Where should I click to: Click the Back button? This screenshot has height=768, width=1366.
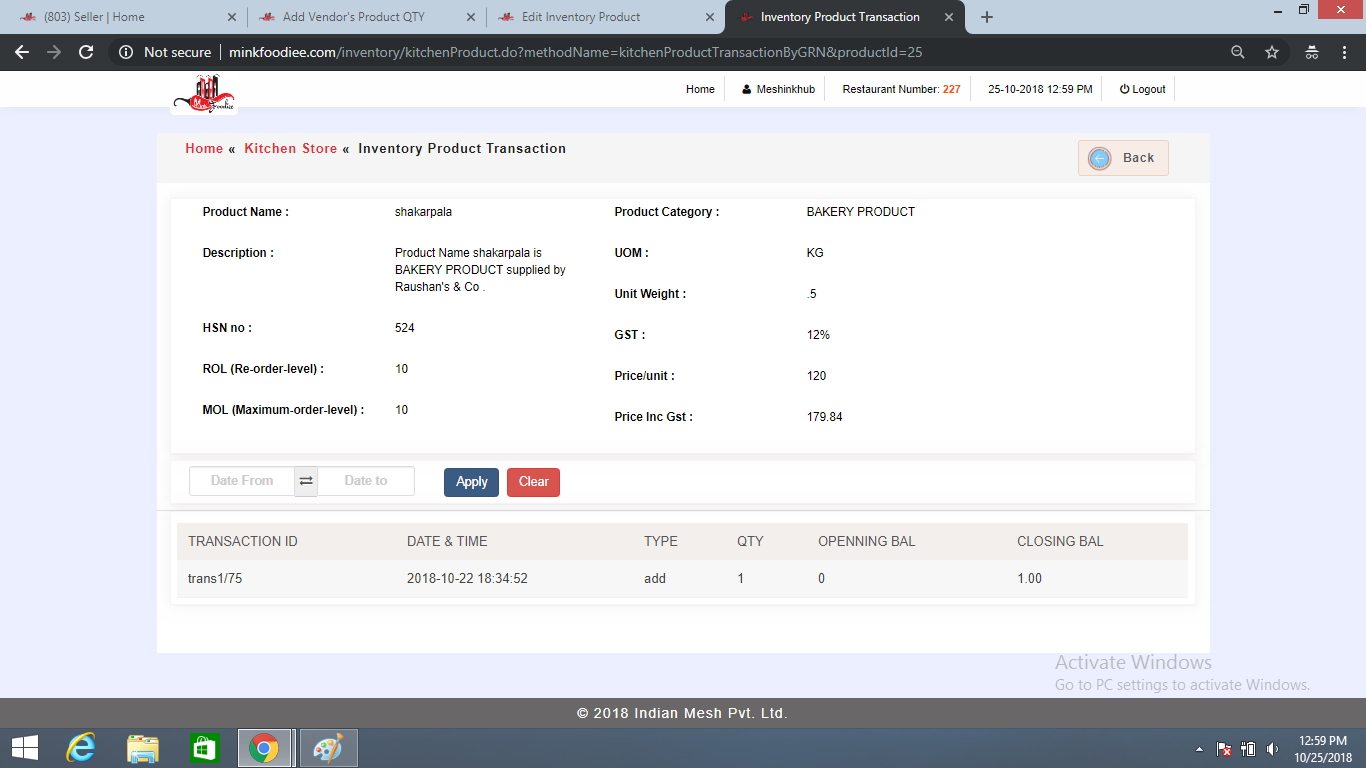(x=1123, y=158)
